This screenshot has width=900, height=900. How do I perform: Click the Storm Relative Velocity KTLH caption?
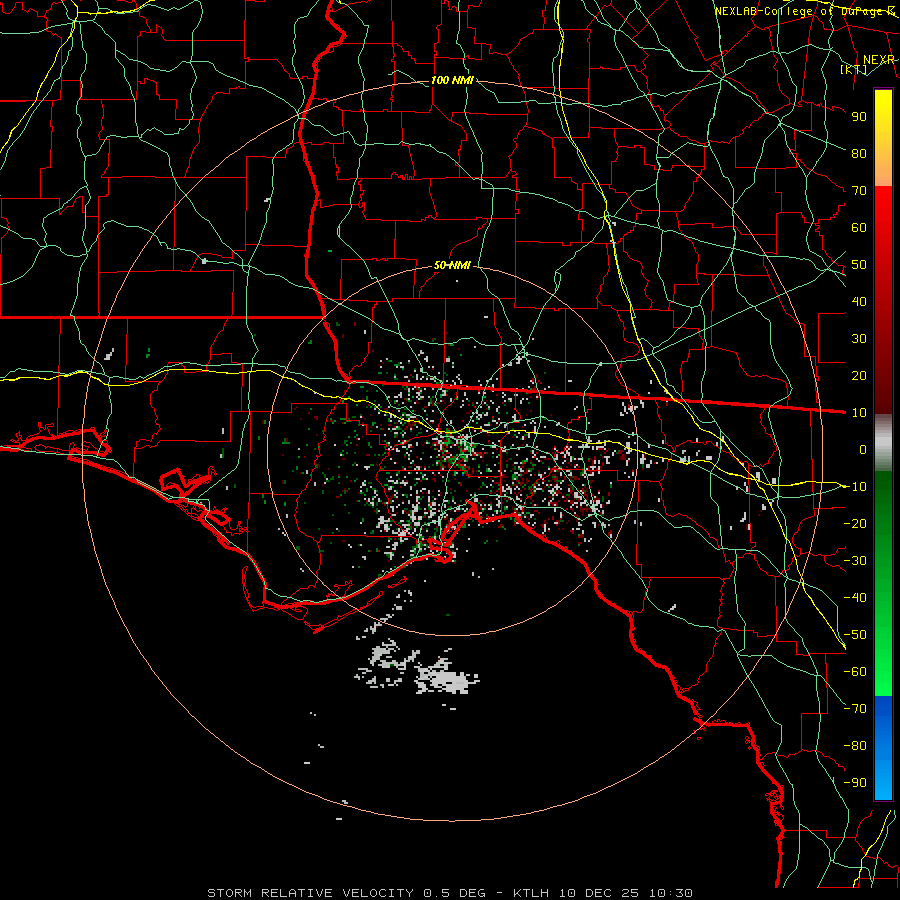(450, 893)
